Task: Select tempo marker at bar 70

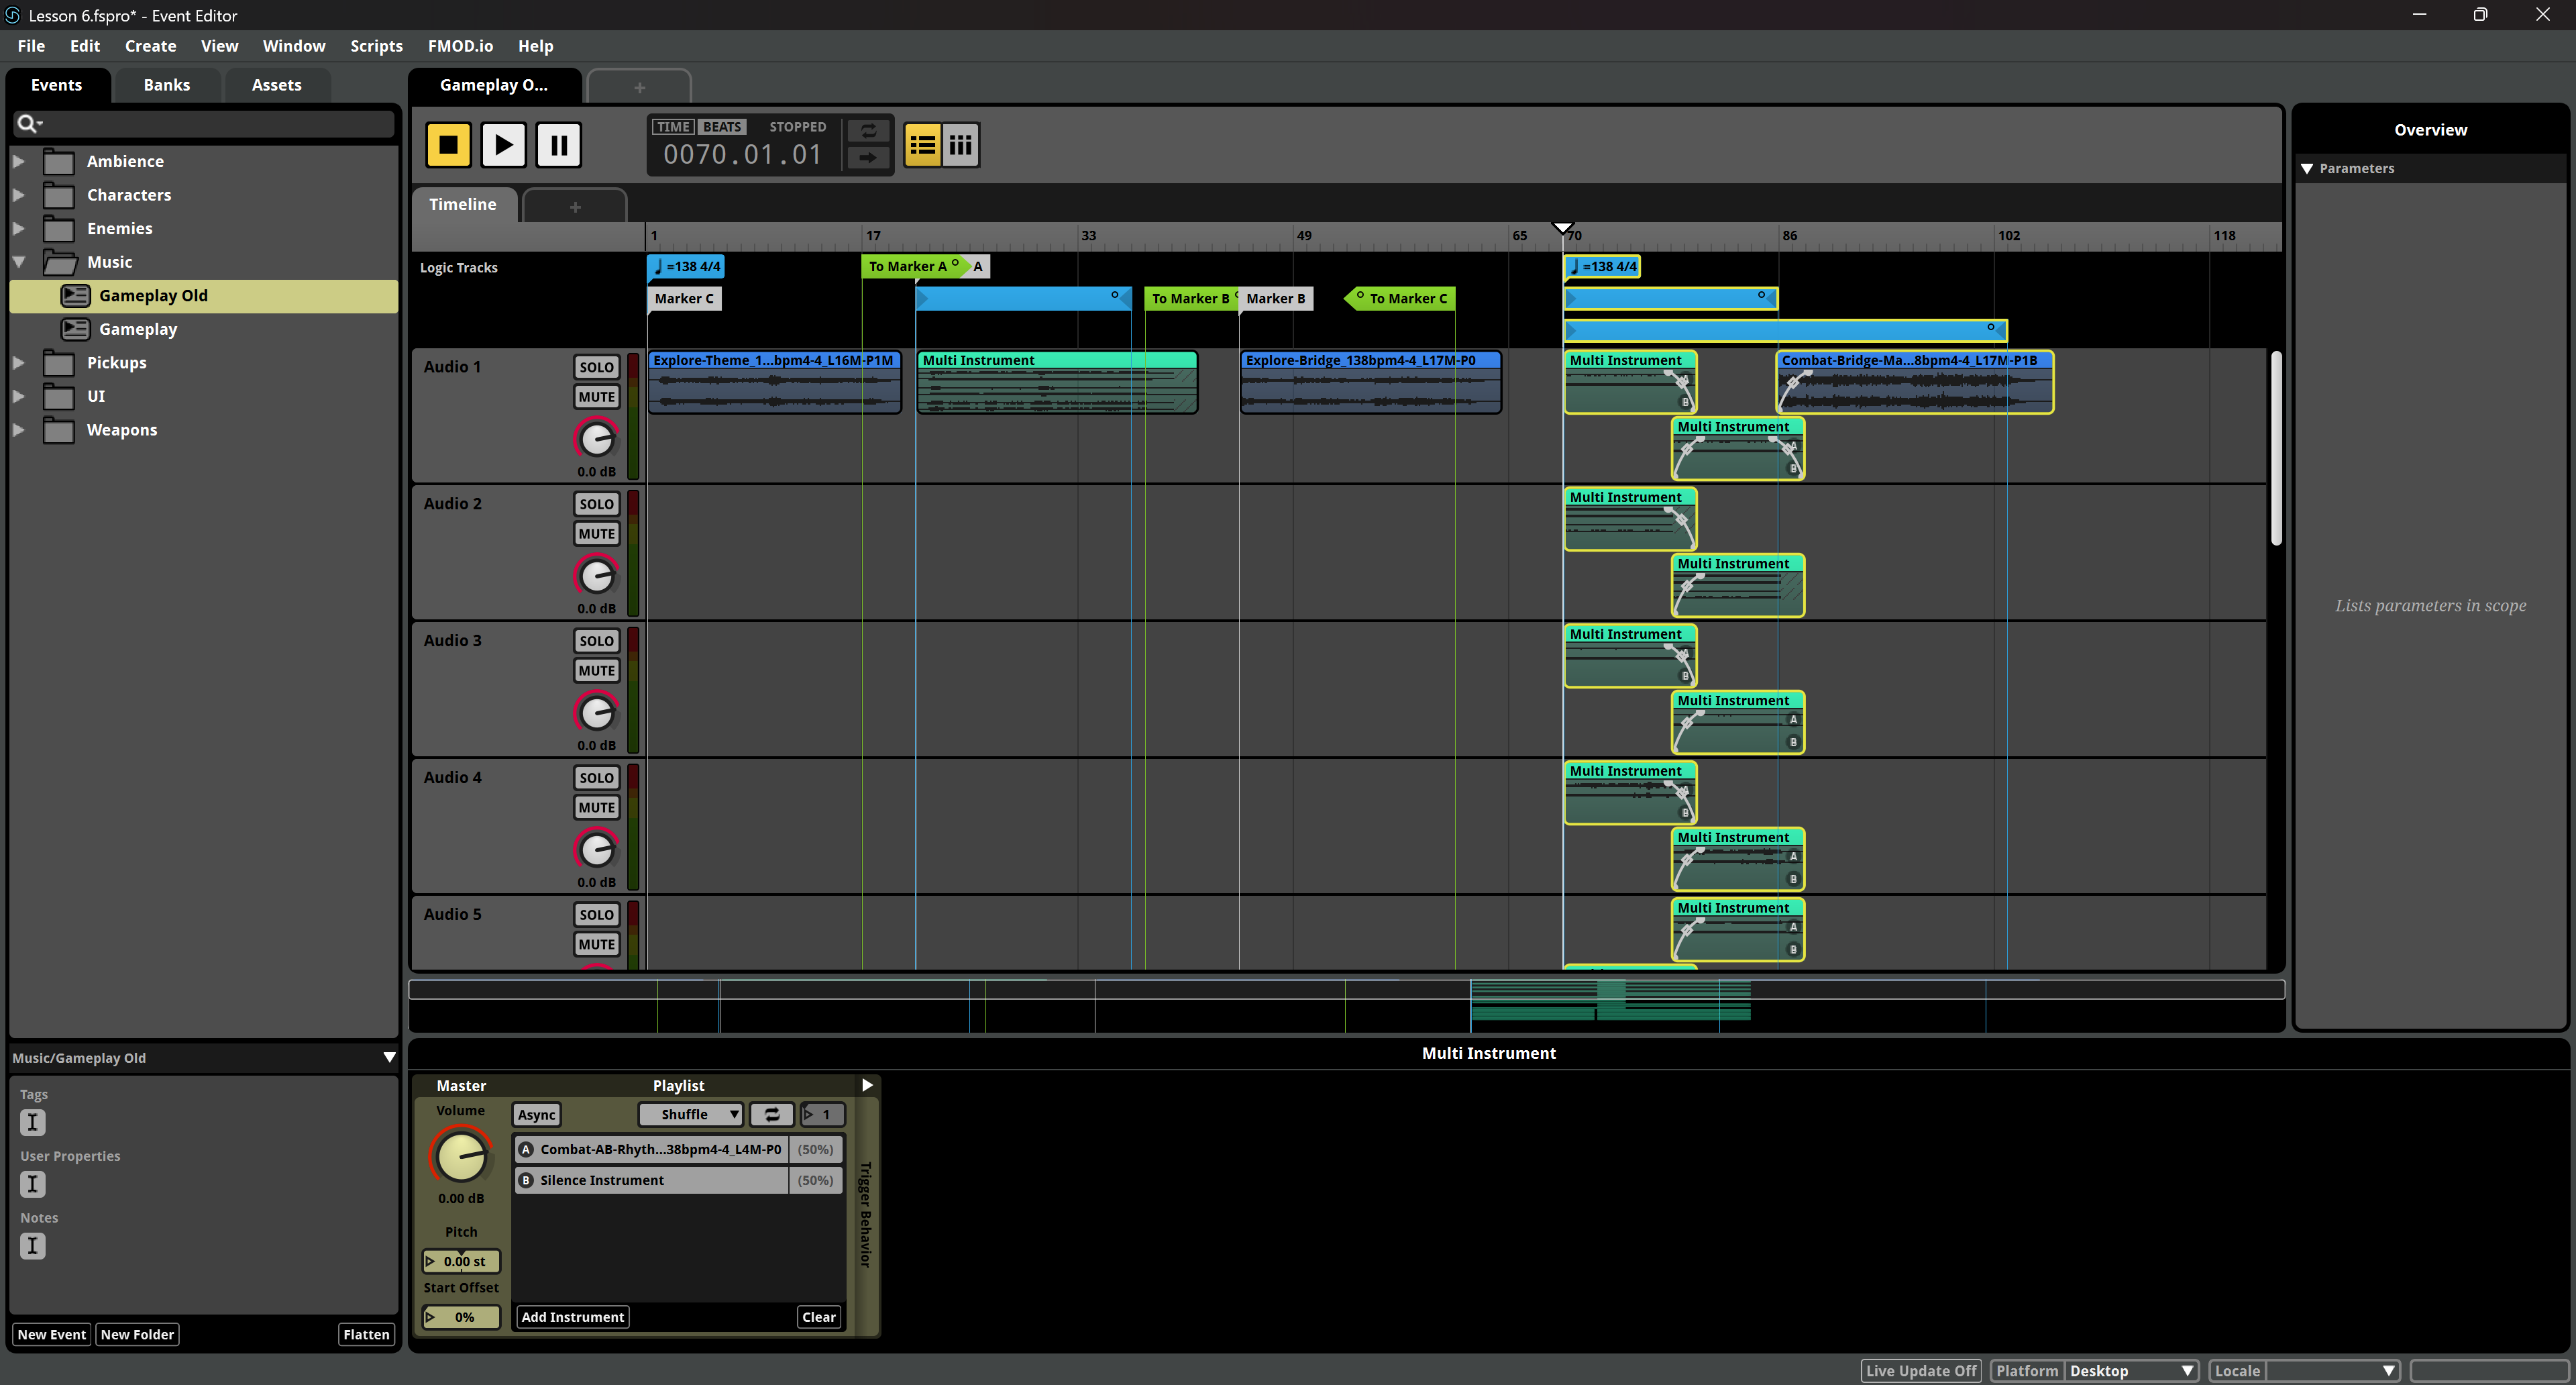Action: point(1602,267)
